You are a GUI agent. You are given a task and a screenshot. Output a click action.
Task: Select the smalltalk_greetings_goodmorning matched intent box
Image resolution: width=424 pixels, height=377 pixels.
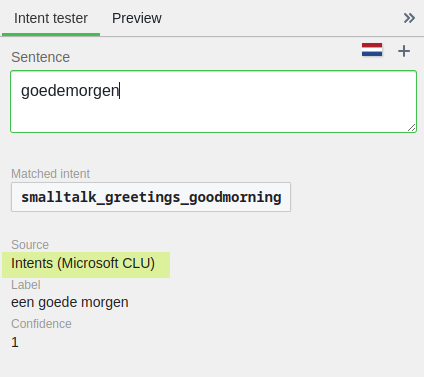pyautogui.click(x=151, y=197)
